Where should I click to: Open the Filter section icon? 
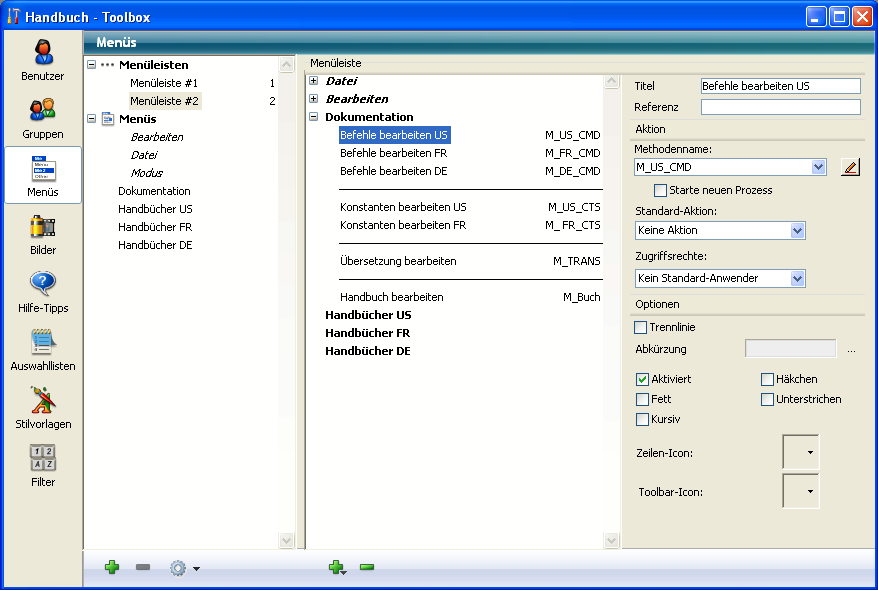pos(42,459)
